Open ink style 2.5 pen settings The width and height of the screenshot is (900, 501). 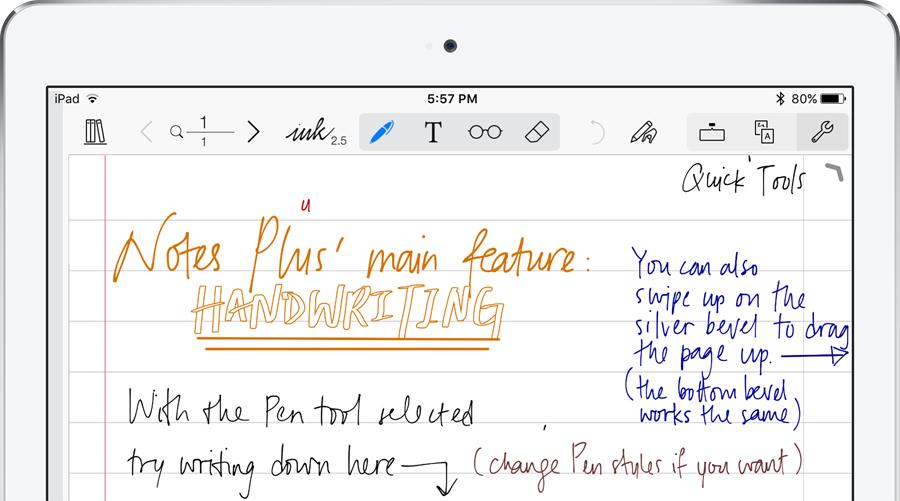[316, 132]
